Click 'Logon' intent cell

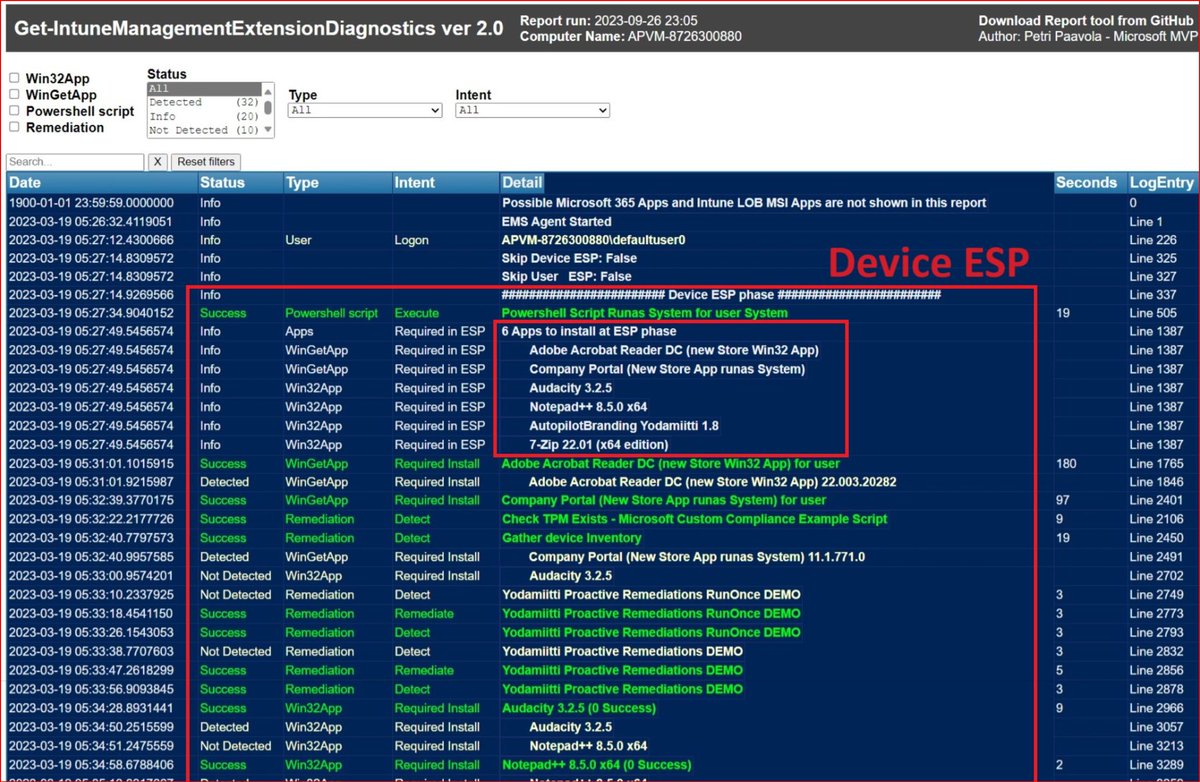click(x=411, y=240)
